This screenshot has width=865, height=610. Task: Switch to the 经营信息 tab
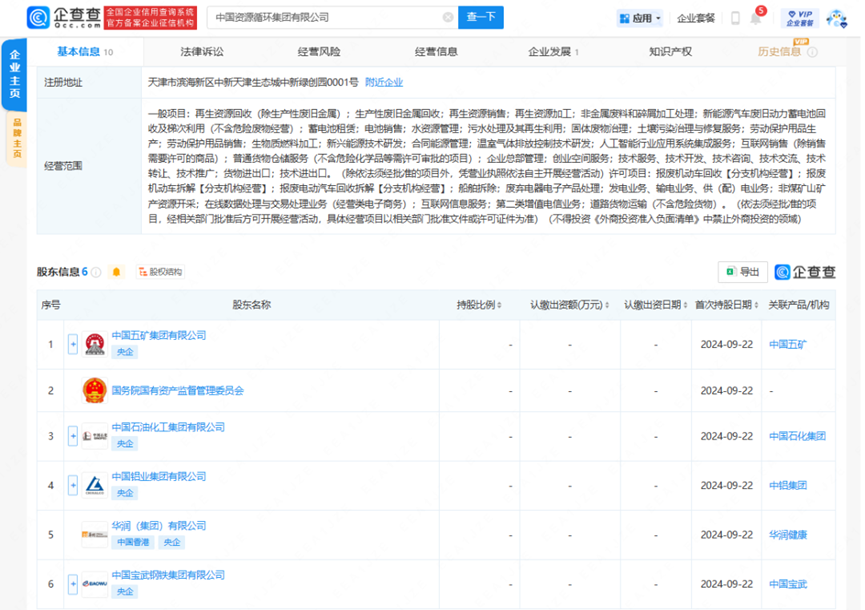pyautogui.click(x=436, y=52)
